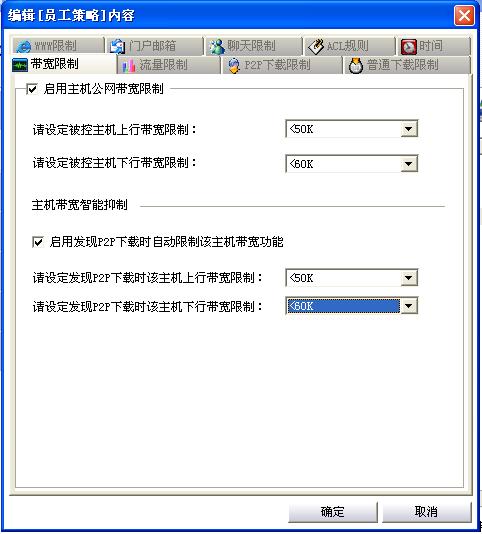482x534 pixels.
Task: Expand the 被控主机上行带宽限制 dropdown arrow
Action: [408, 129]
